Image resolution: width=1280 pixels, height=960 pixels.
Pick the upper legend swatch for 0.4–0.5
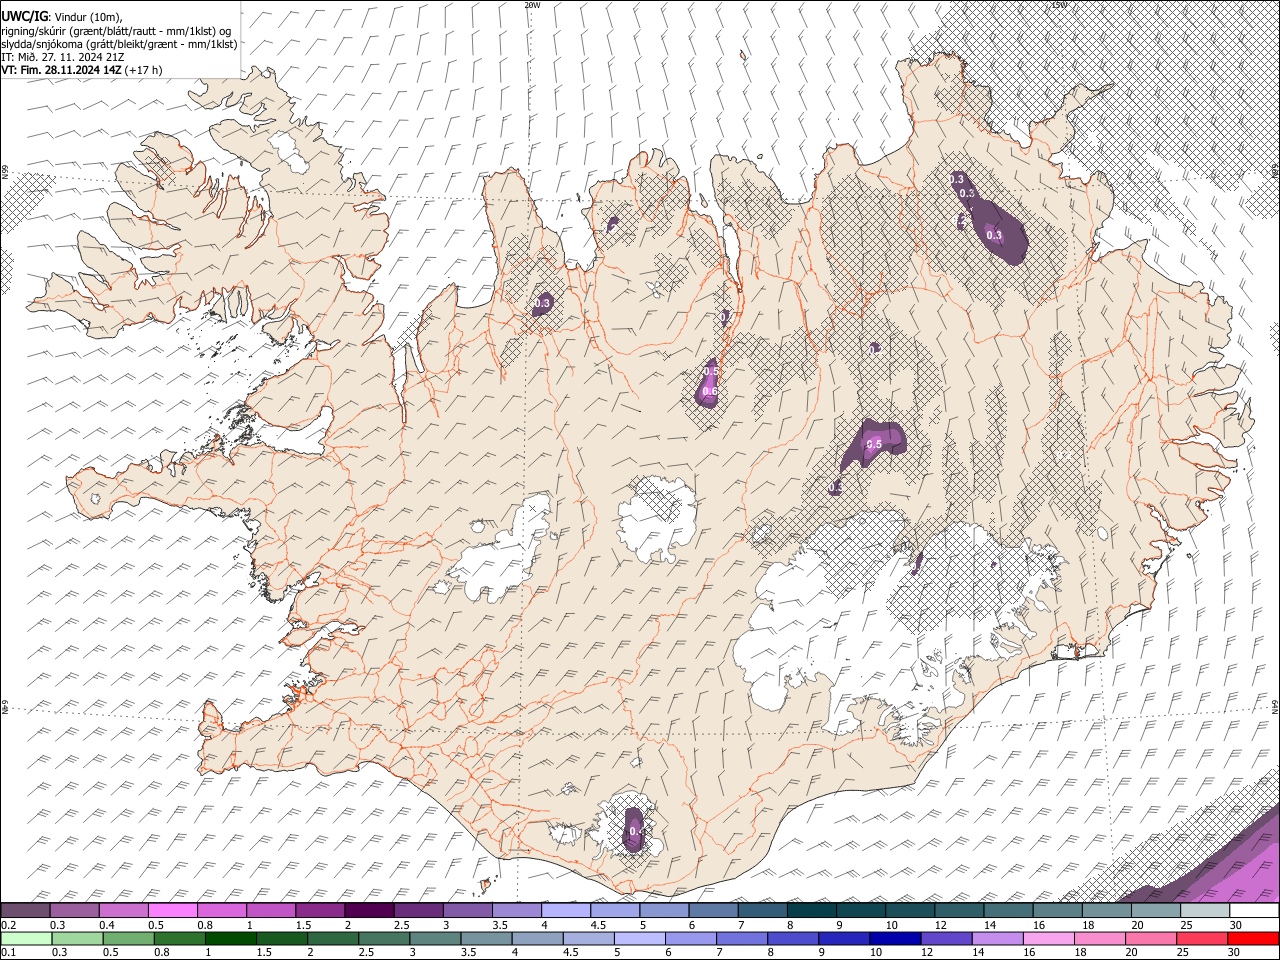(124, 910)
